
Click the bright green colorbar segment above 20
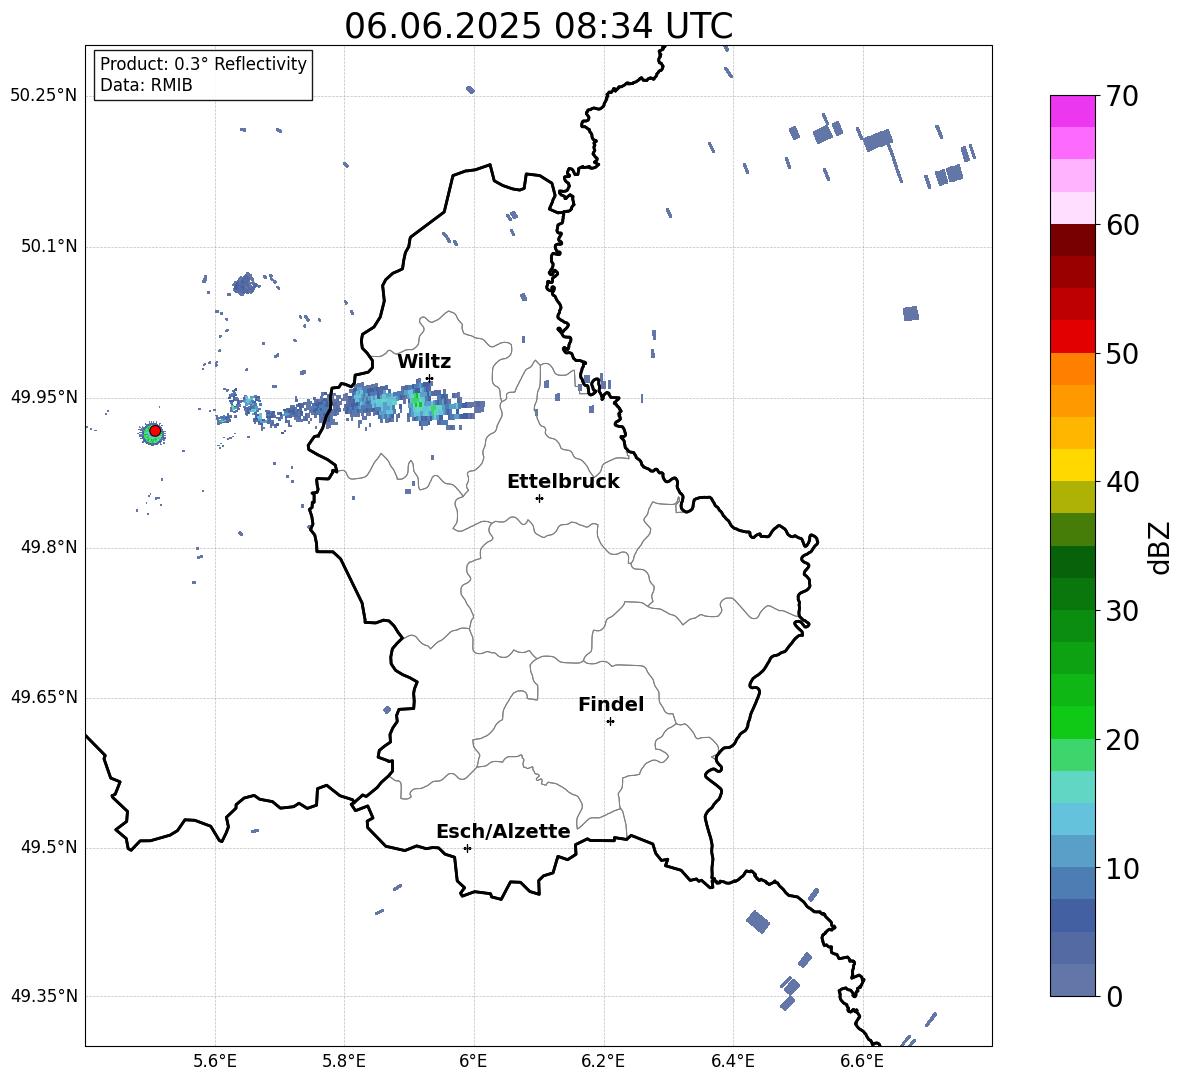pyautogui.click(x=1072, y=722)
